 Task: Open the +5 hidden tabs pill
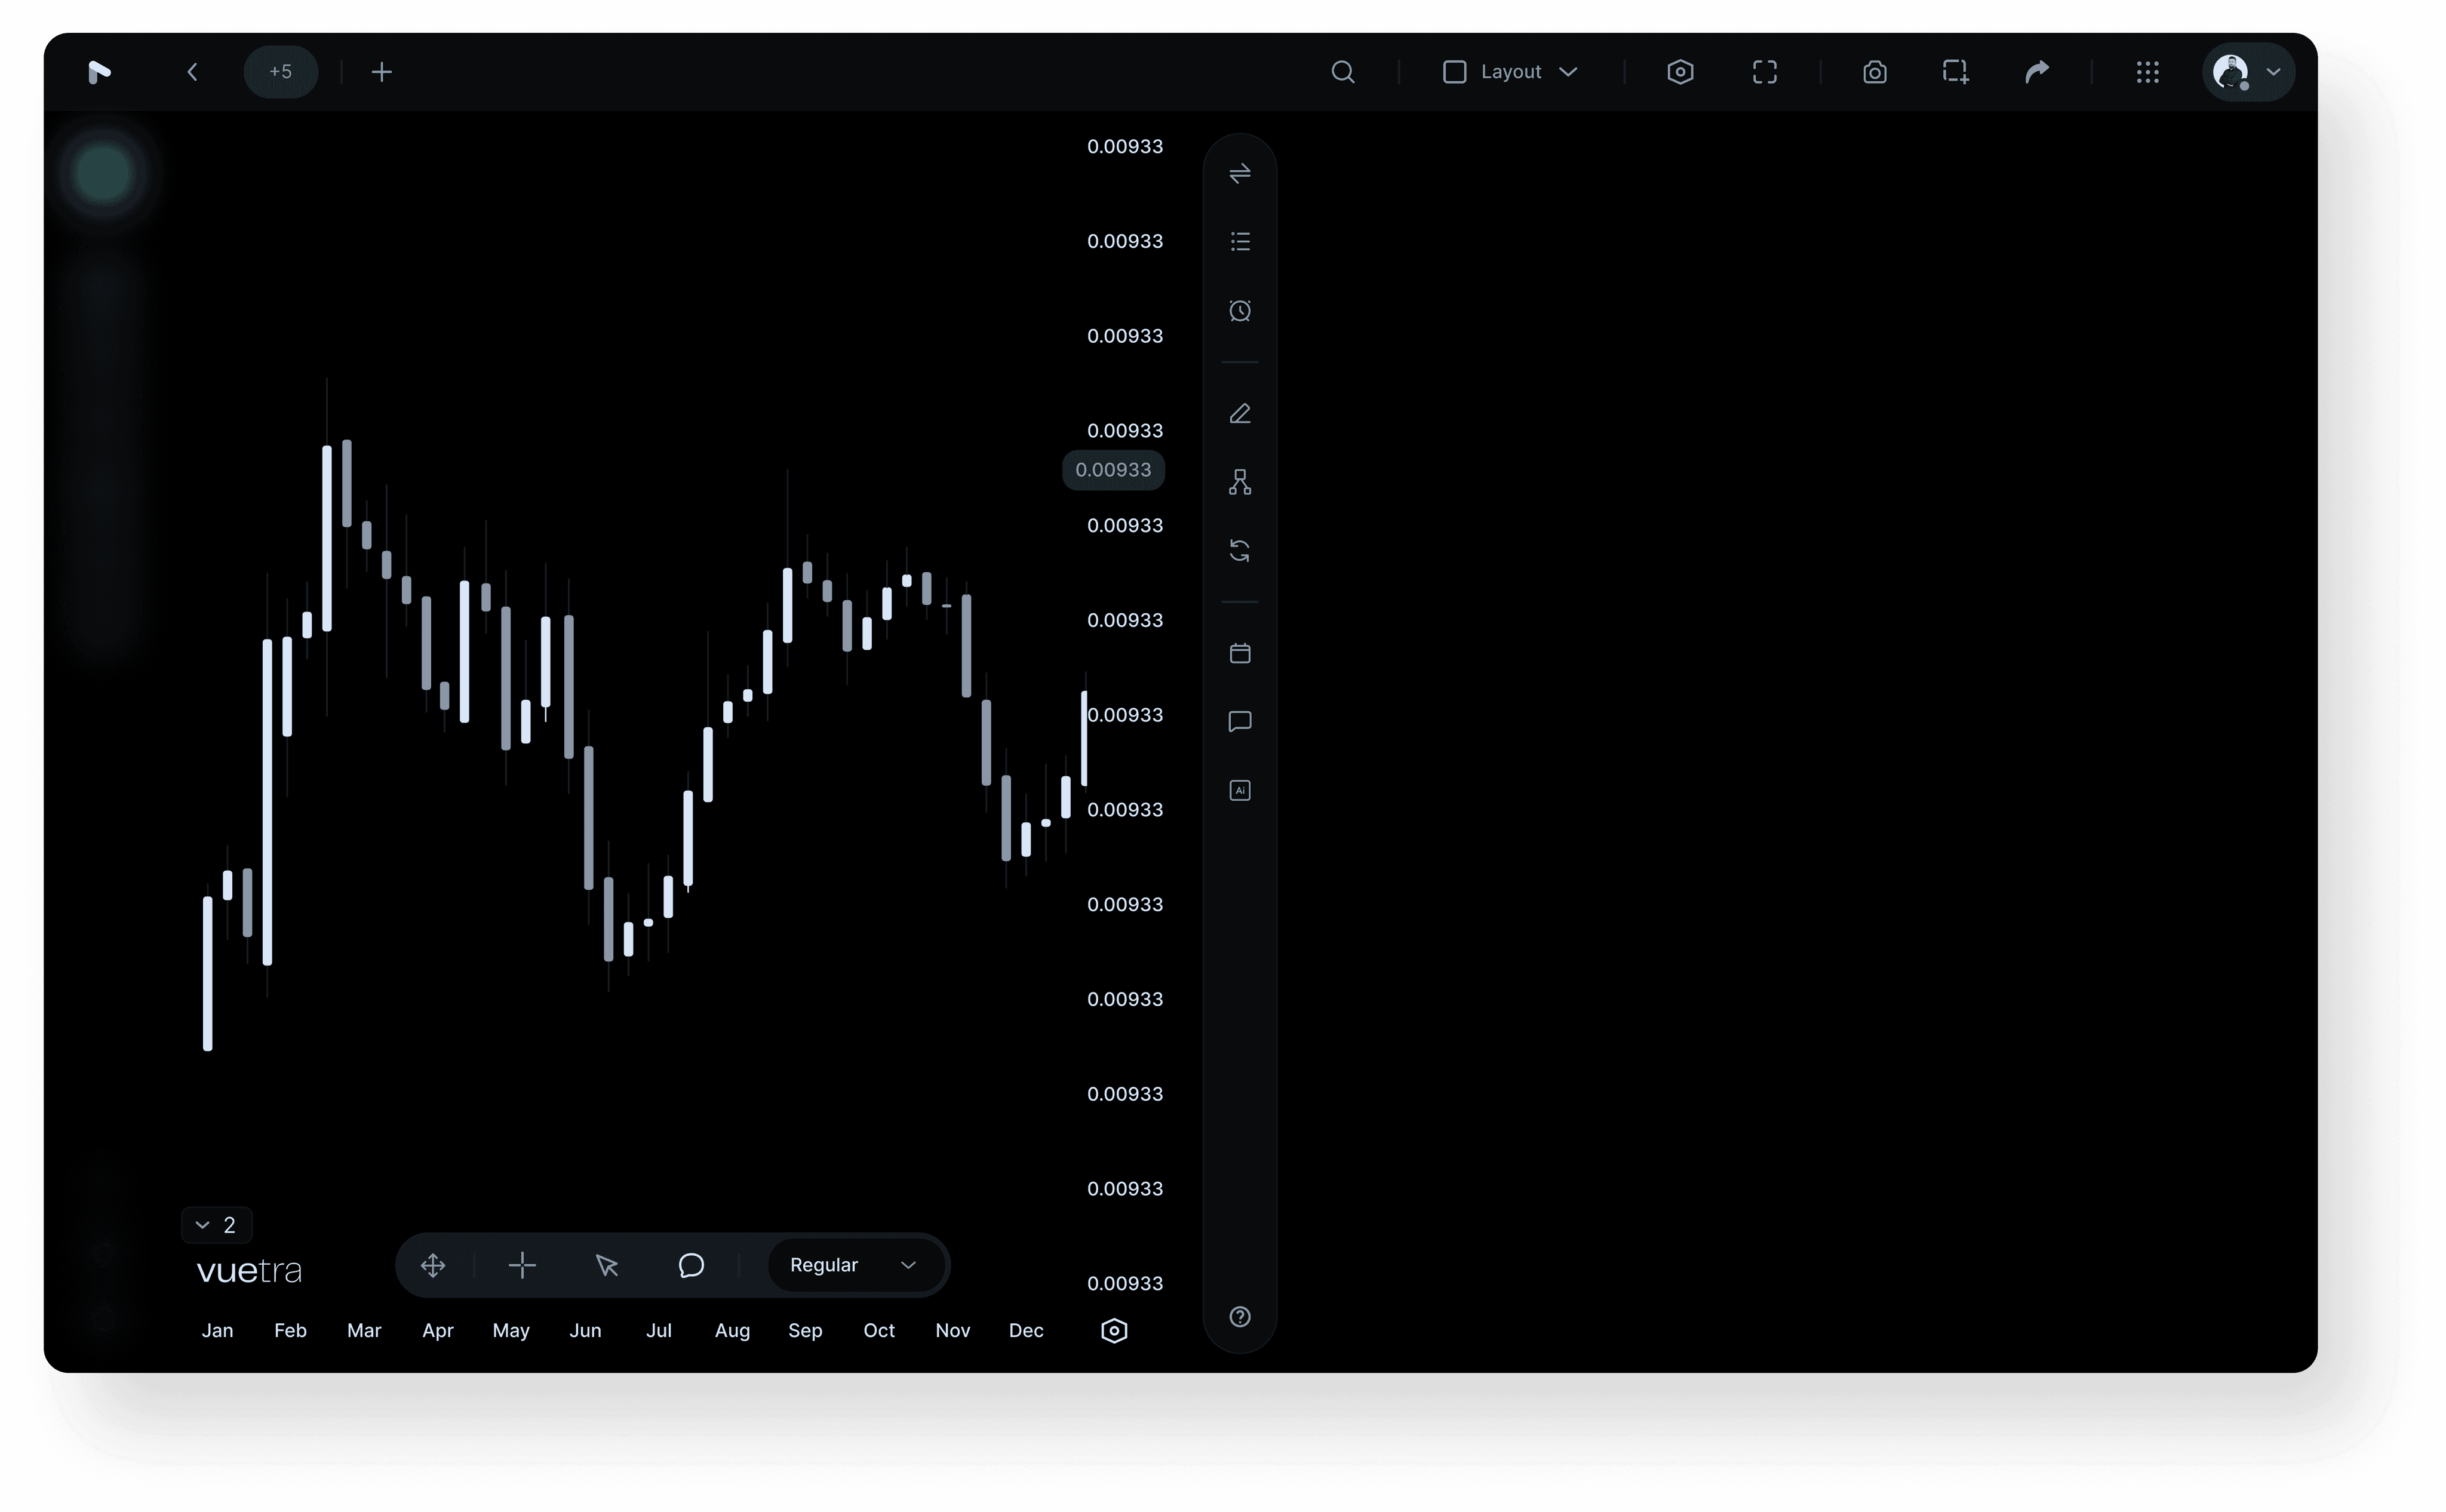(281, 72)
